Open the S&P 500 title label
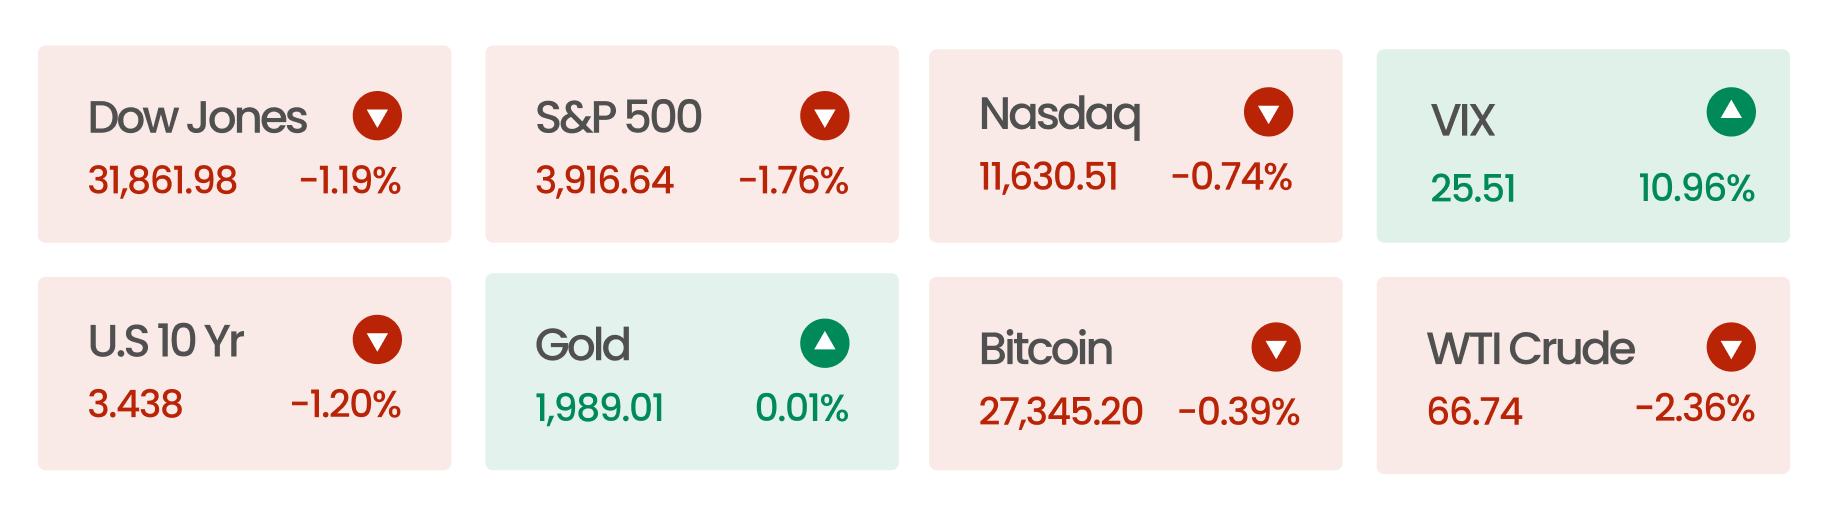The image size is (1826, 513). click(618, 118)
